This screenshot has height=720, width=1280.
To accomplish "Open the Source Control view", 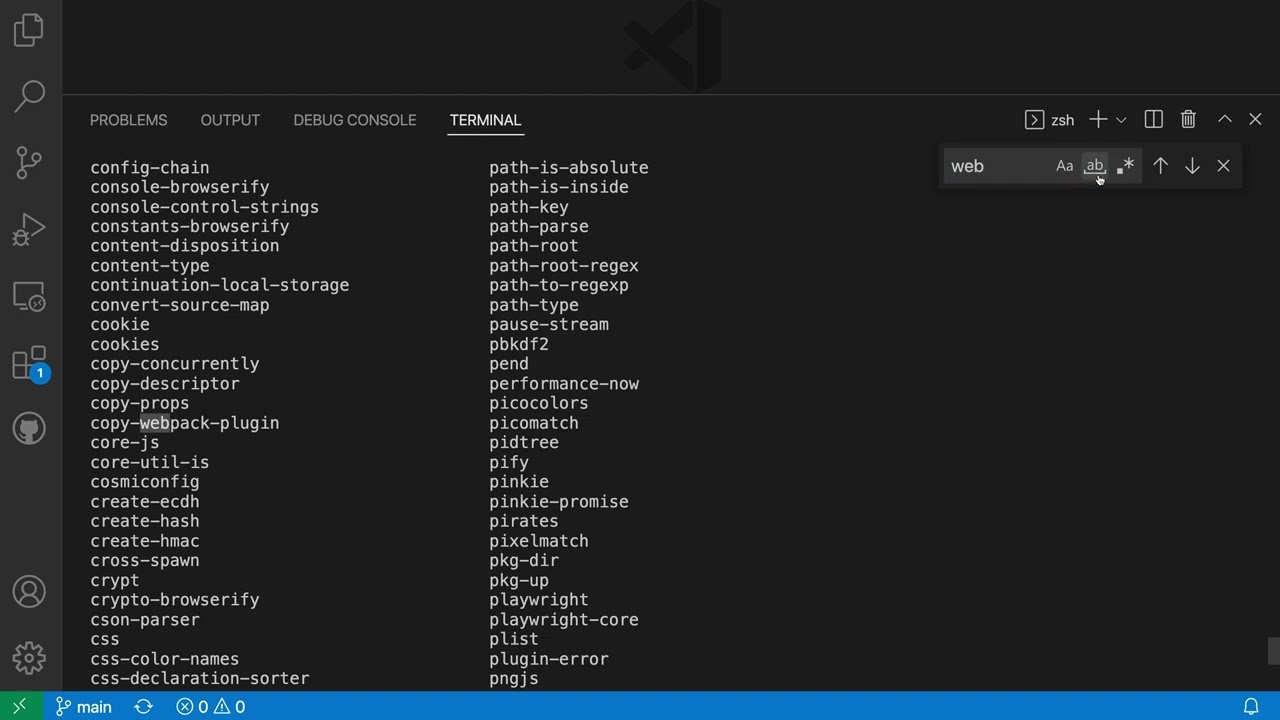I will (29, 162).
